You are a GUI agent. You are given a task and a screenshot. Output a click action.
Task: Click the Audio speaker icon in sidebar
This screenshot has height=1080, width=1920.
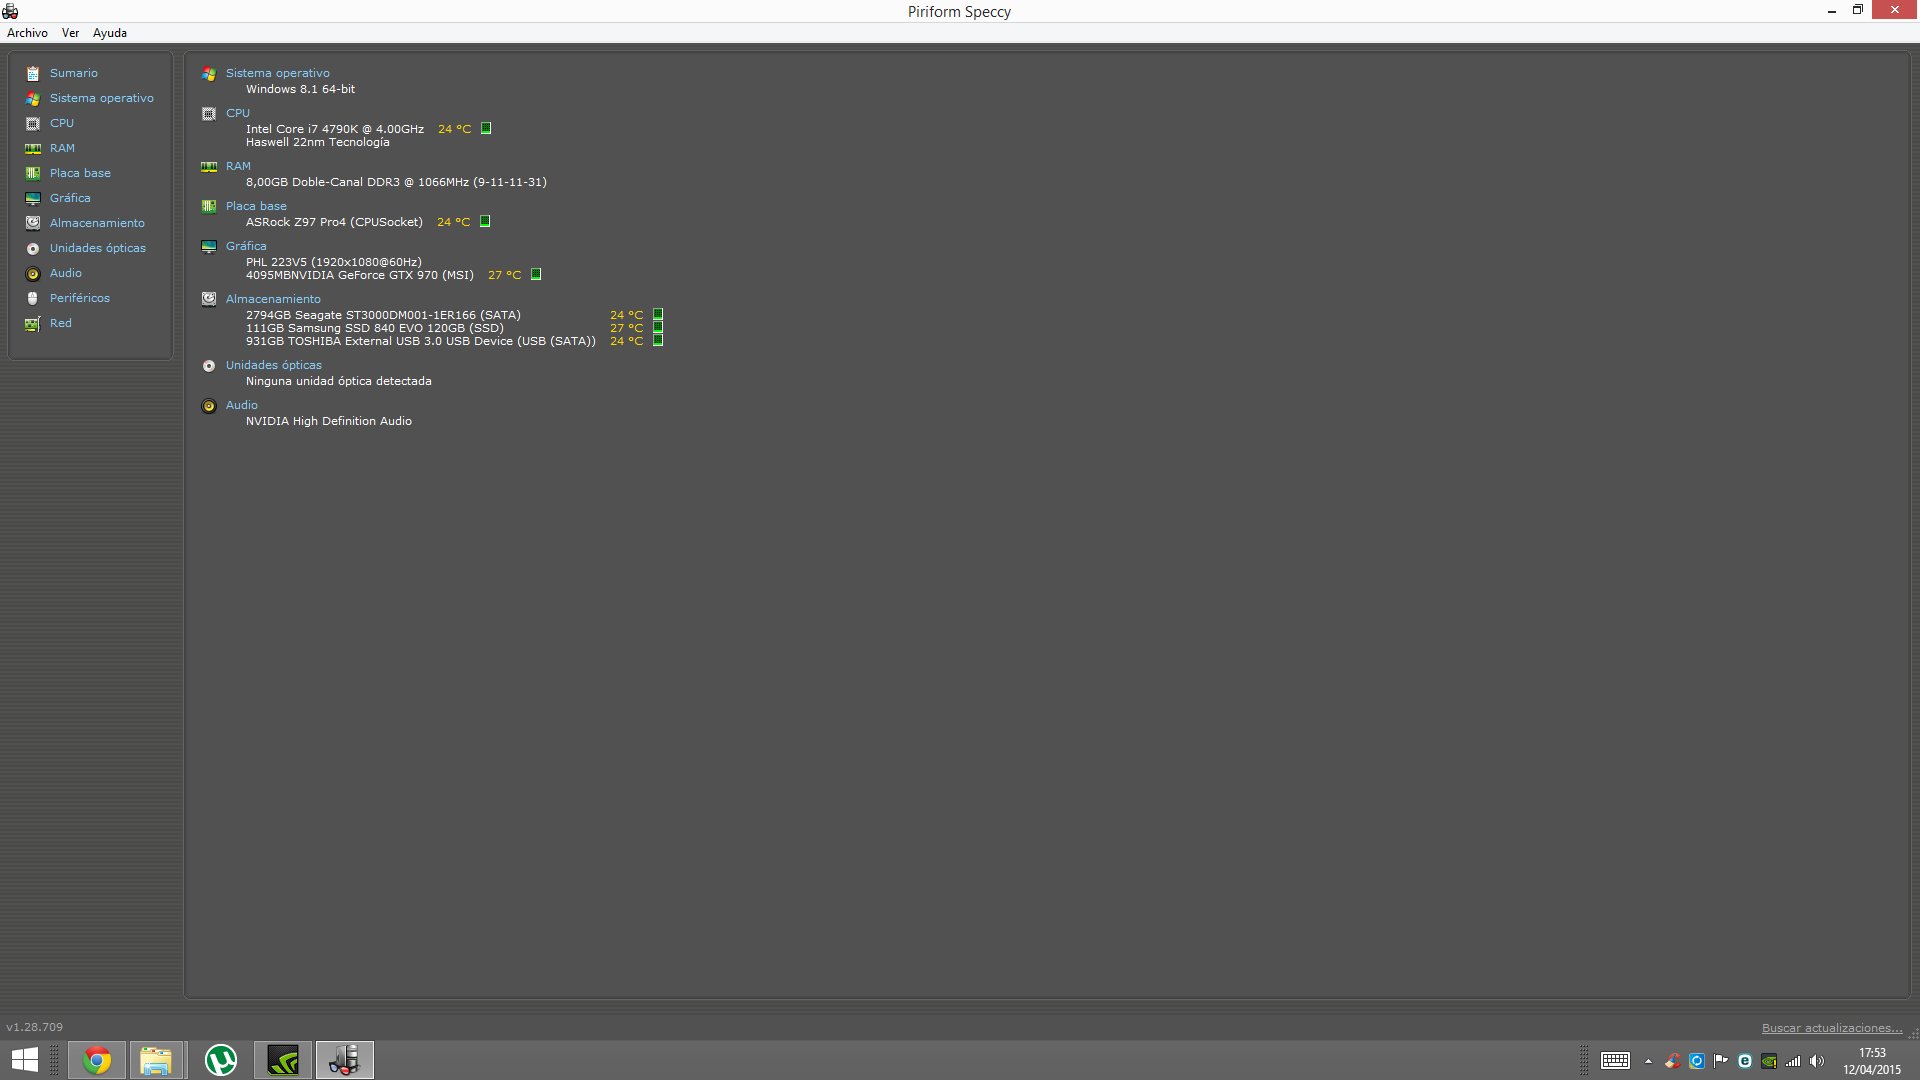(33, 273)
